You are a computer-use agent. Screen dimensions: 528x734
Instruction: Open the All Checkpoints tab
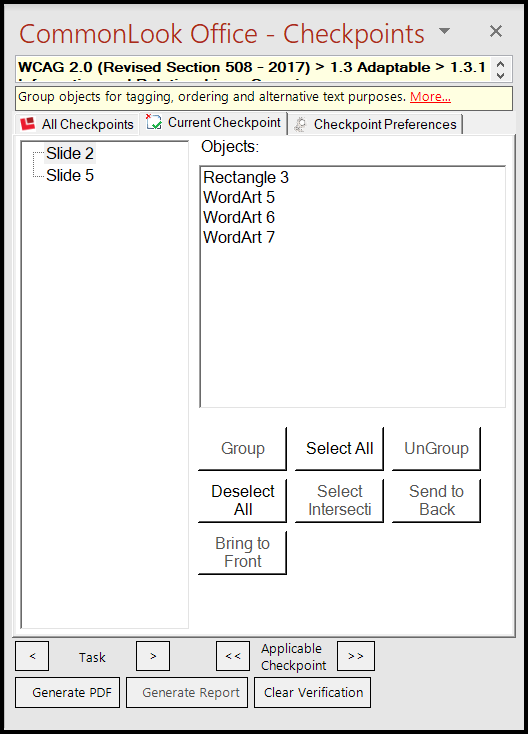77,125
